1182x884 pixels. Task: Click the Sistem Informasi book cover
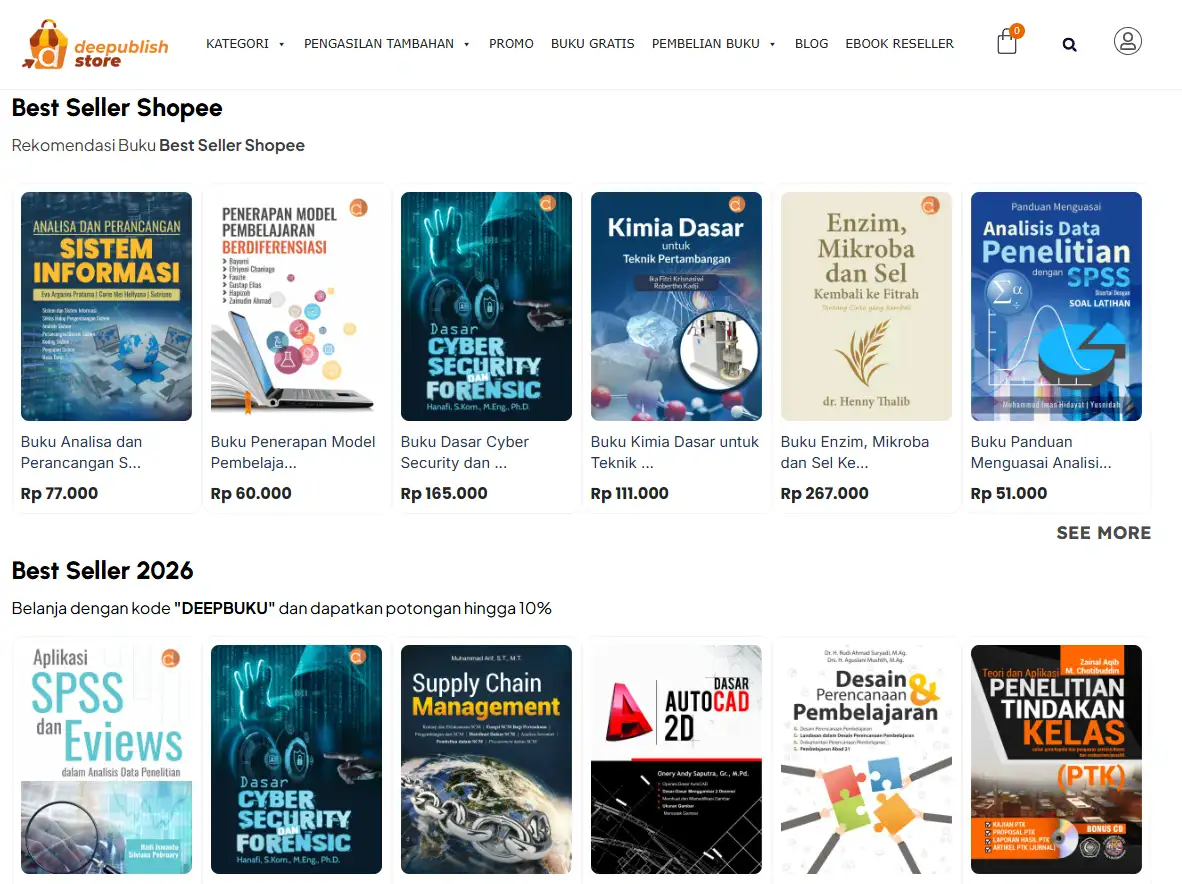pos(106,306)
